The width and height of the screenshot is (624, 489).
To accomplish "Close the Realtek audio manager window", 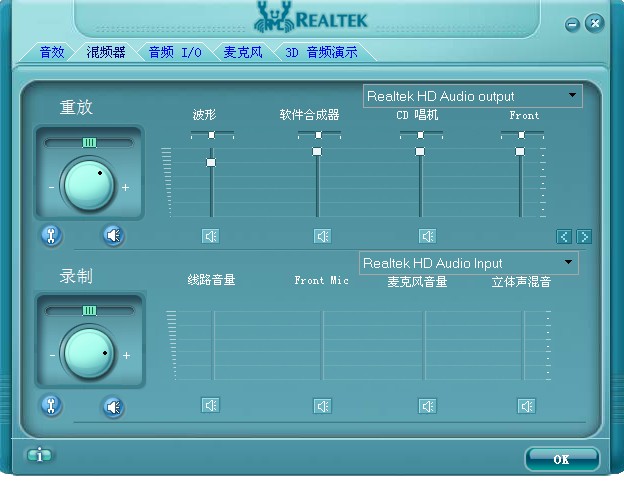I will pyautogui.click(x=595, y=23).
